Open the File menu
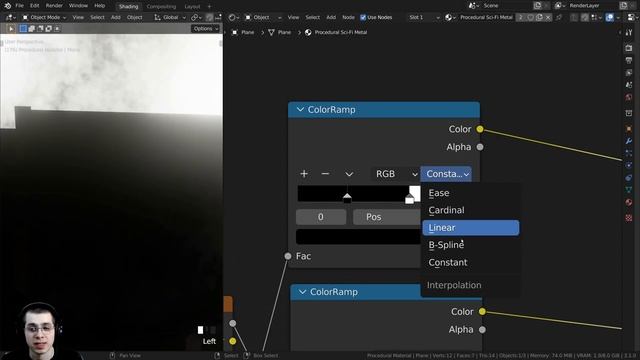This screenshot has width=640, height=360. pos(19,6)
